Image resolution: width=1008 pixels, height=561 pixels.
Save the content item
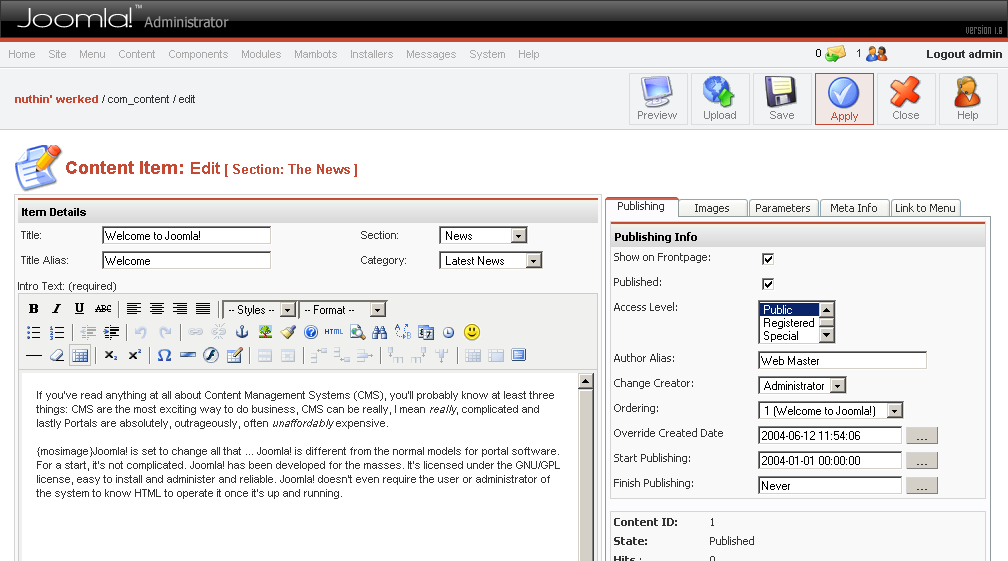(x=782, y=99)
